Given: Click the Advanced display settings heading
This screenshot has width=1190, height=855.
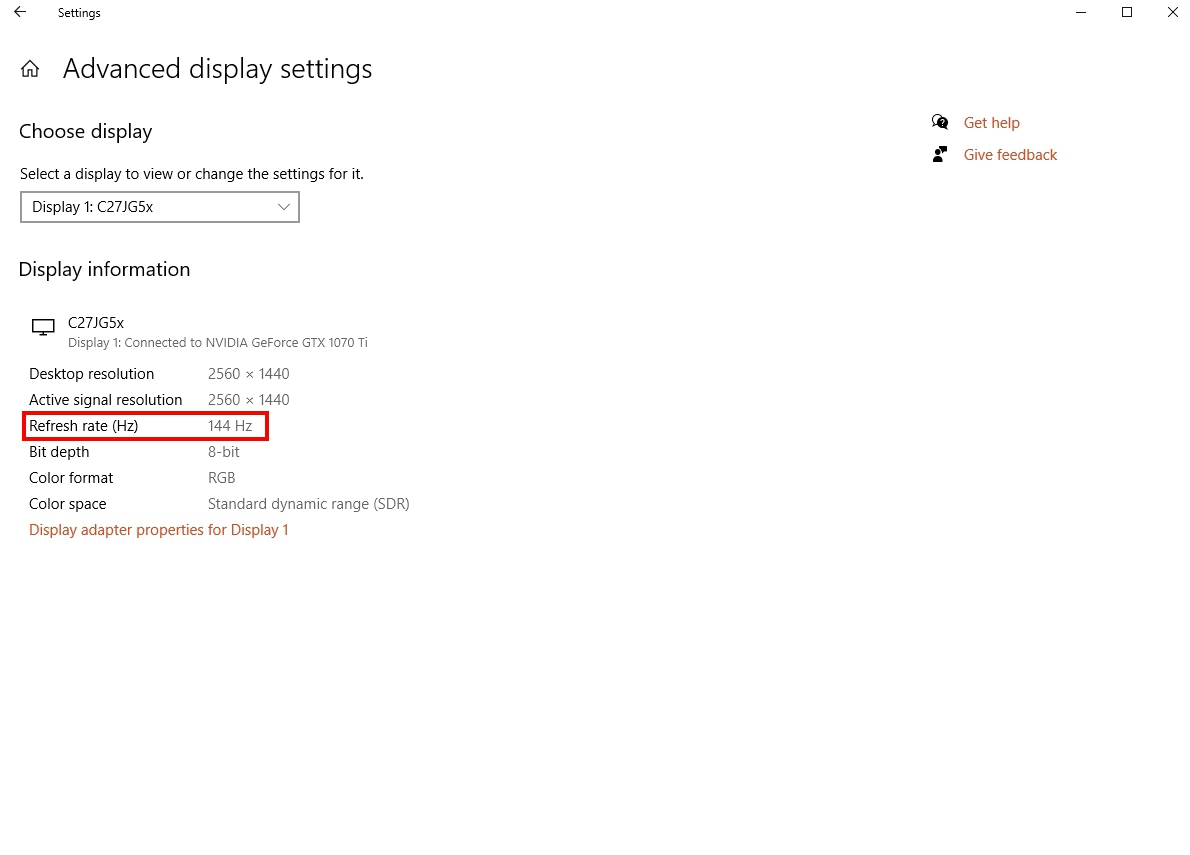Looking at the screenshot, I should [218, 69].
